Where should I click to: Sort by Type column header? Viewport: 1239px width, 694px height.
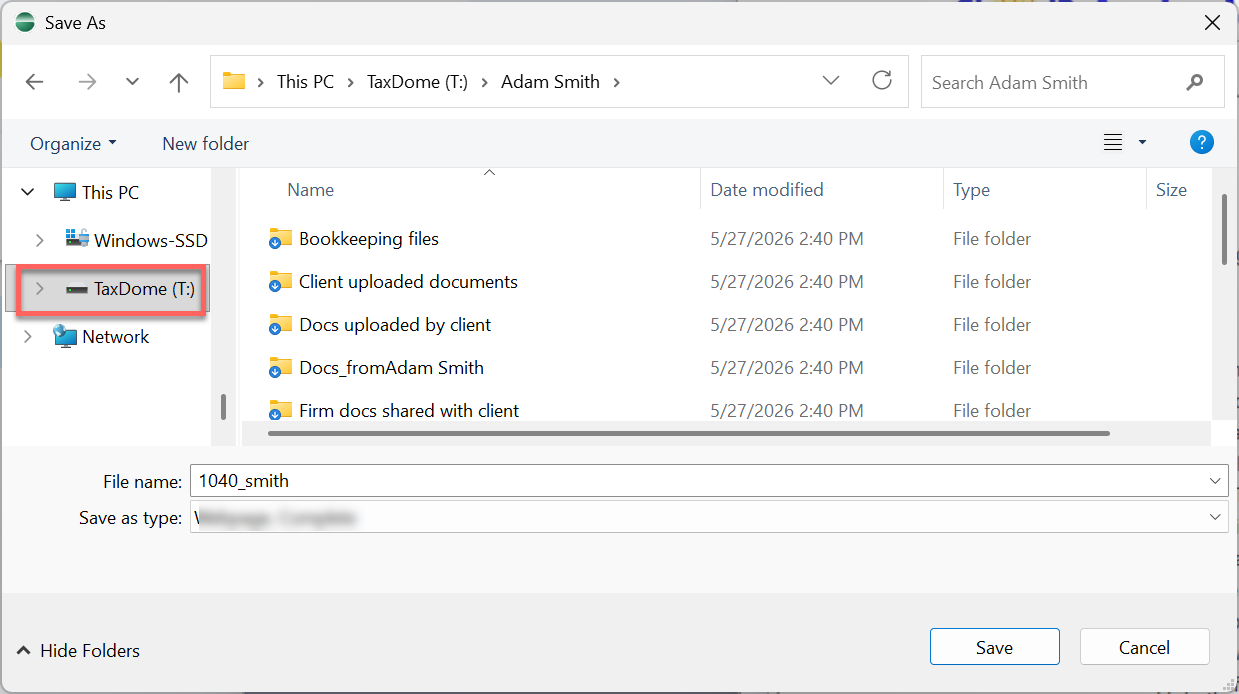(971, 190)
